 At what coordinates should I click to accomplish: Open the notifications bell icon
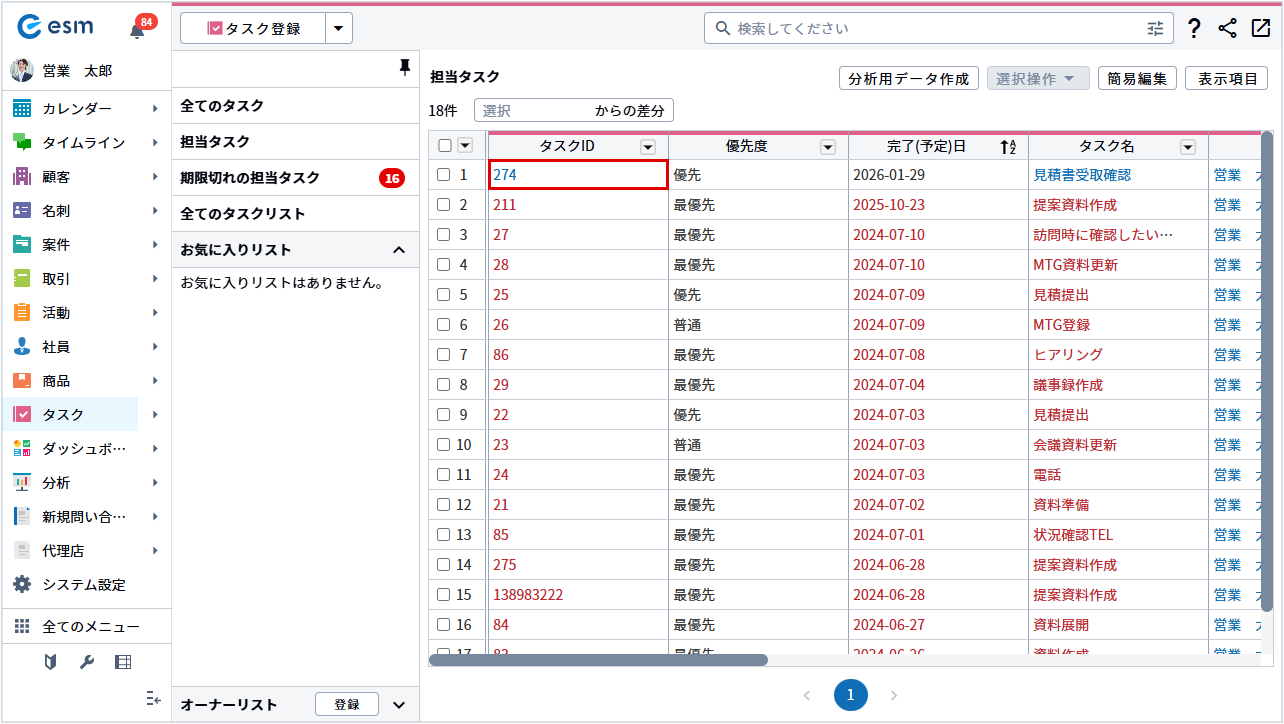pos(137,30)
